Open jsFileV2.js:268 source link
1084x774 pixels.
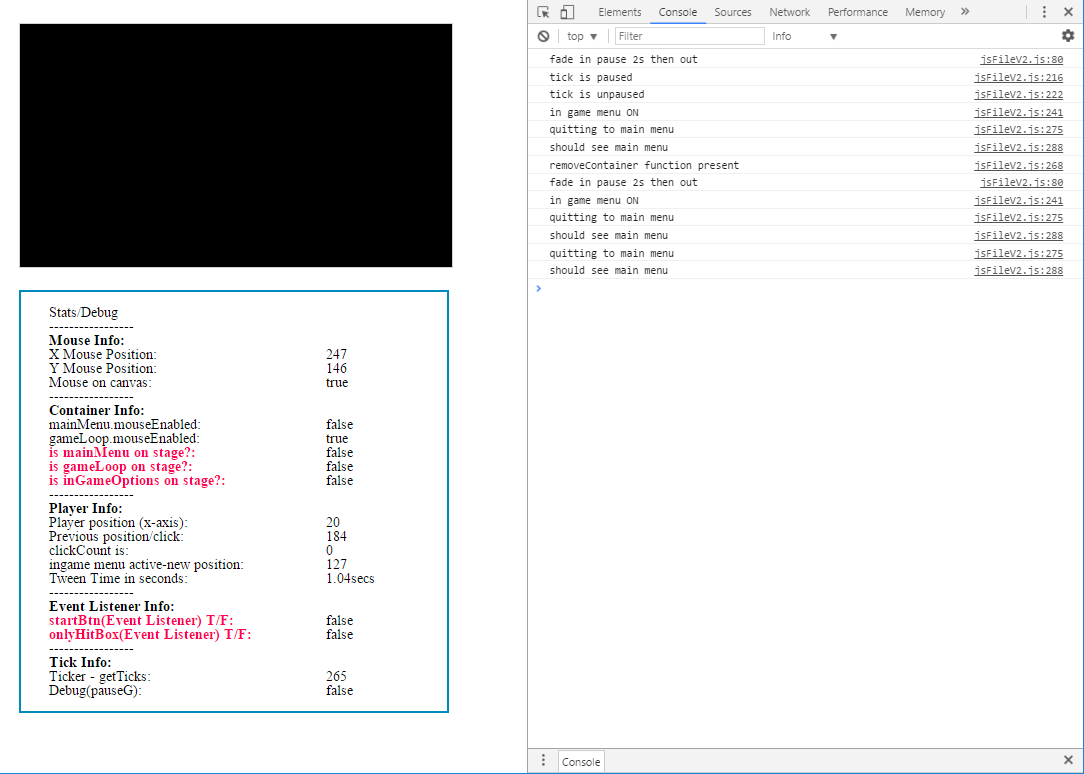coord(1018,165)
